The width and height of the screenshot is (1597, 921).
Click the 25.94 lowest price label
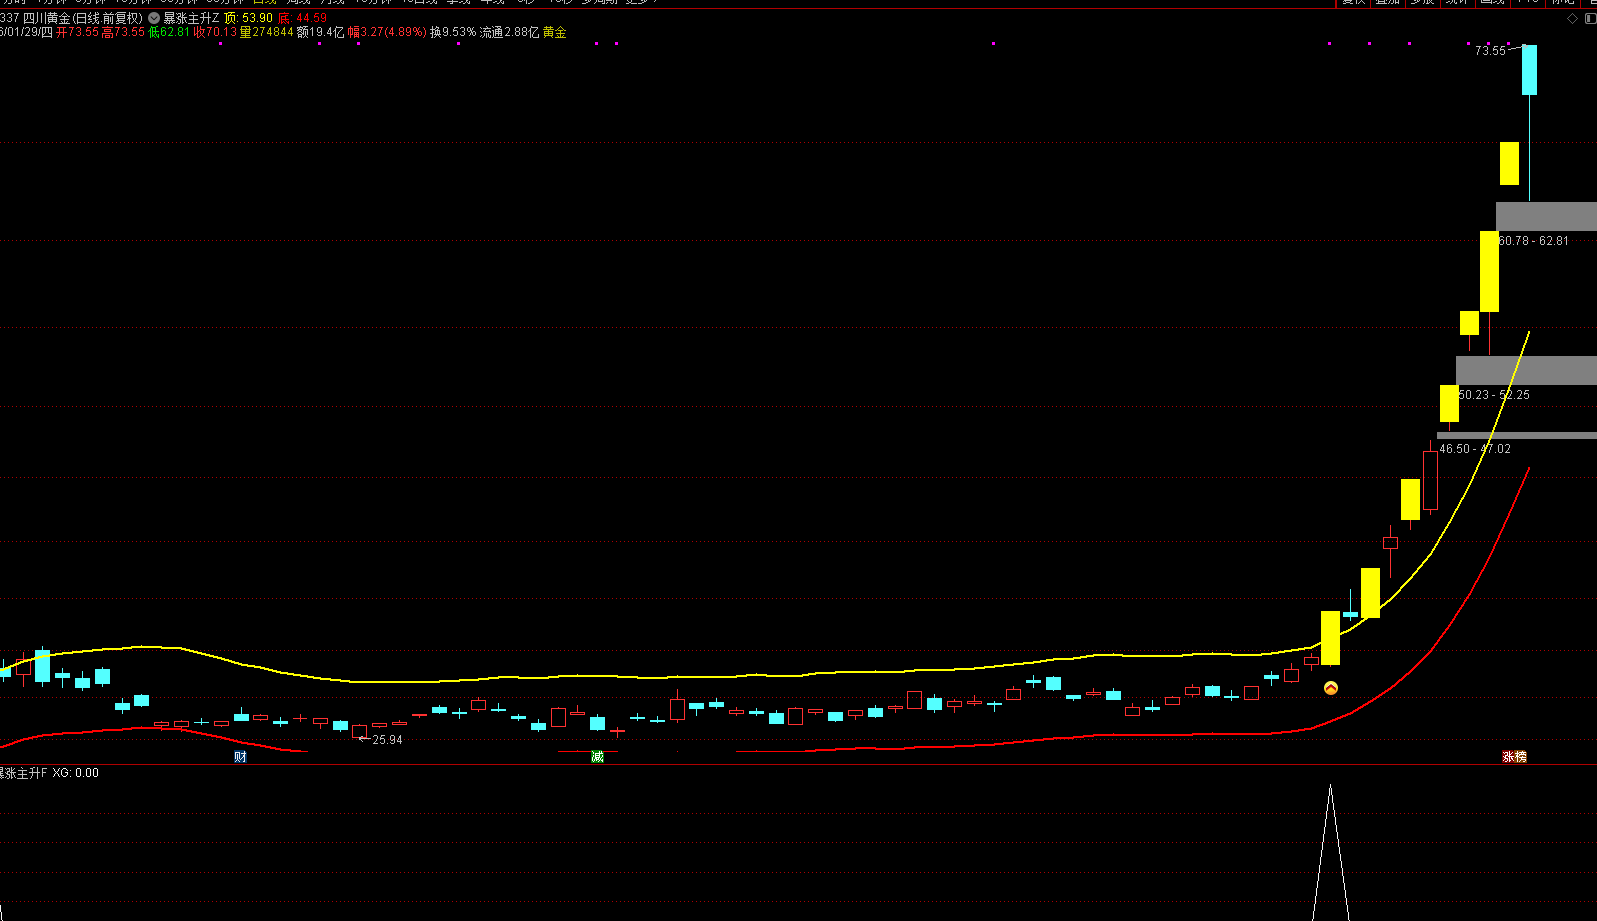tap(387, 740)
